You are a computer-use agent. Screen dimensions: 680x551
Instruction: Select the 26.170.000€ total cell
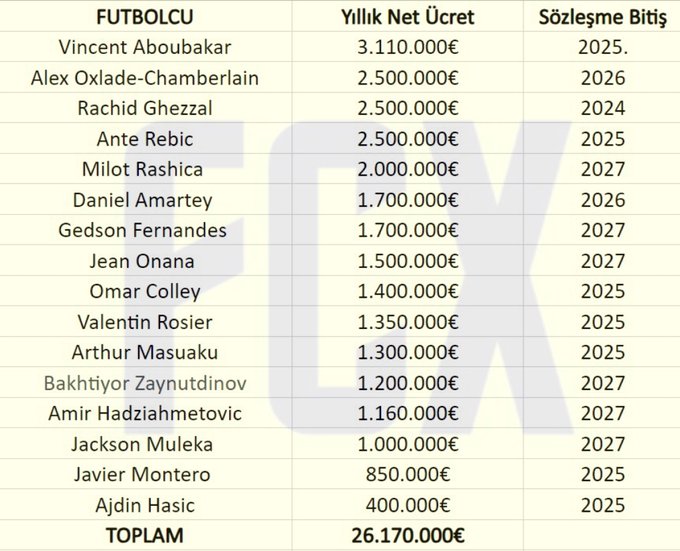[x=408, y=535]
